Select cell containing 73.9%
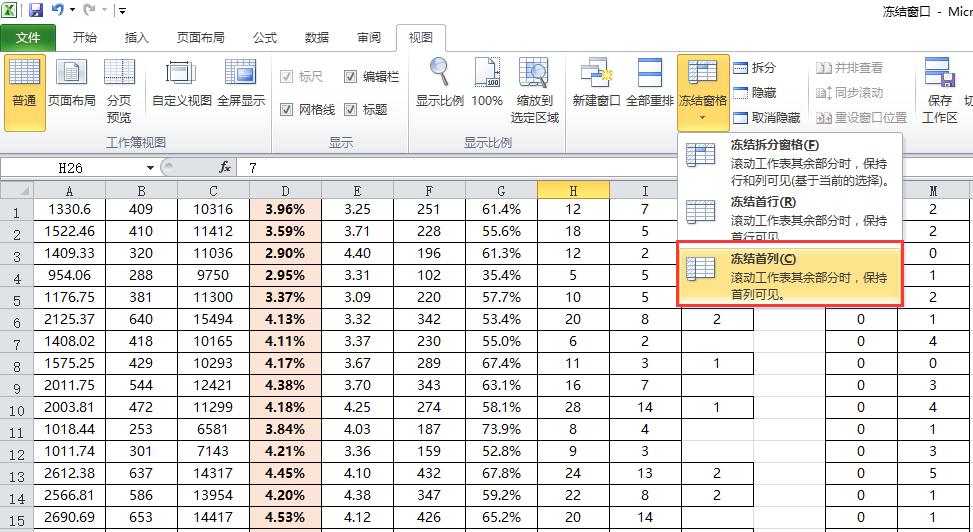Screen dimensions: 973x532 (x=501, y=430)
